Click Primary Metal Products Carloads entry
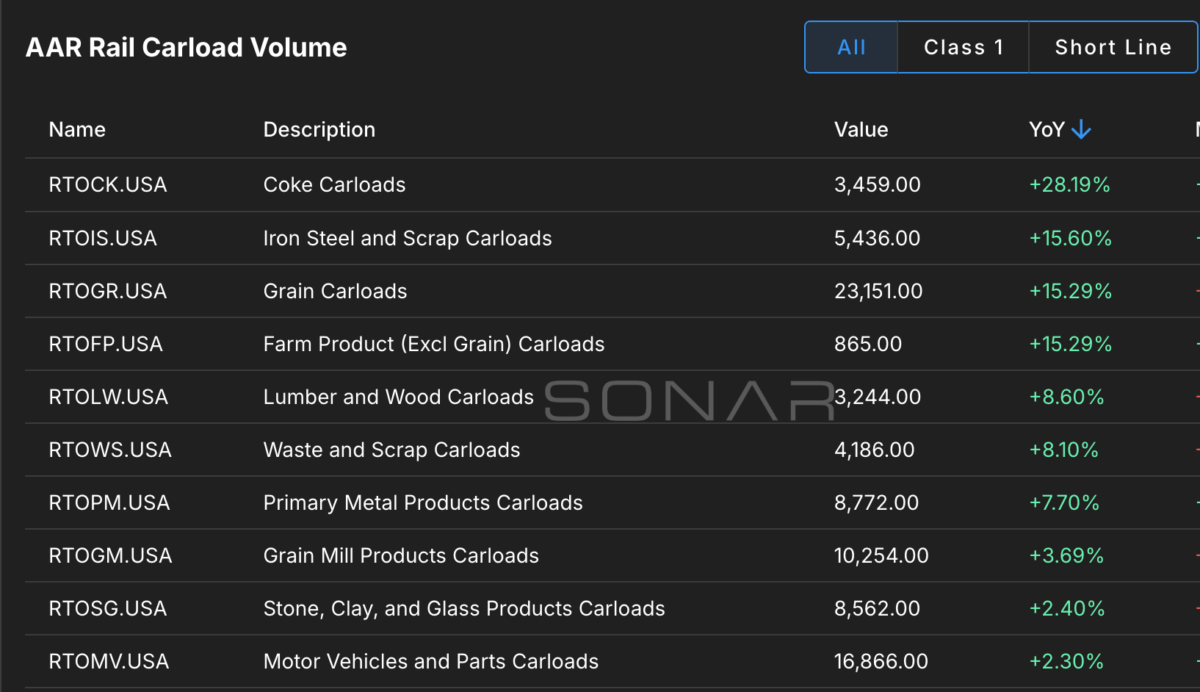This screenshot has width=1200, height=692. coord(423,503)
